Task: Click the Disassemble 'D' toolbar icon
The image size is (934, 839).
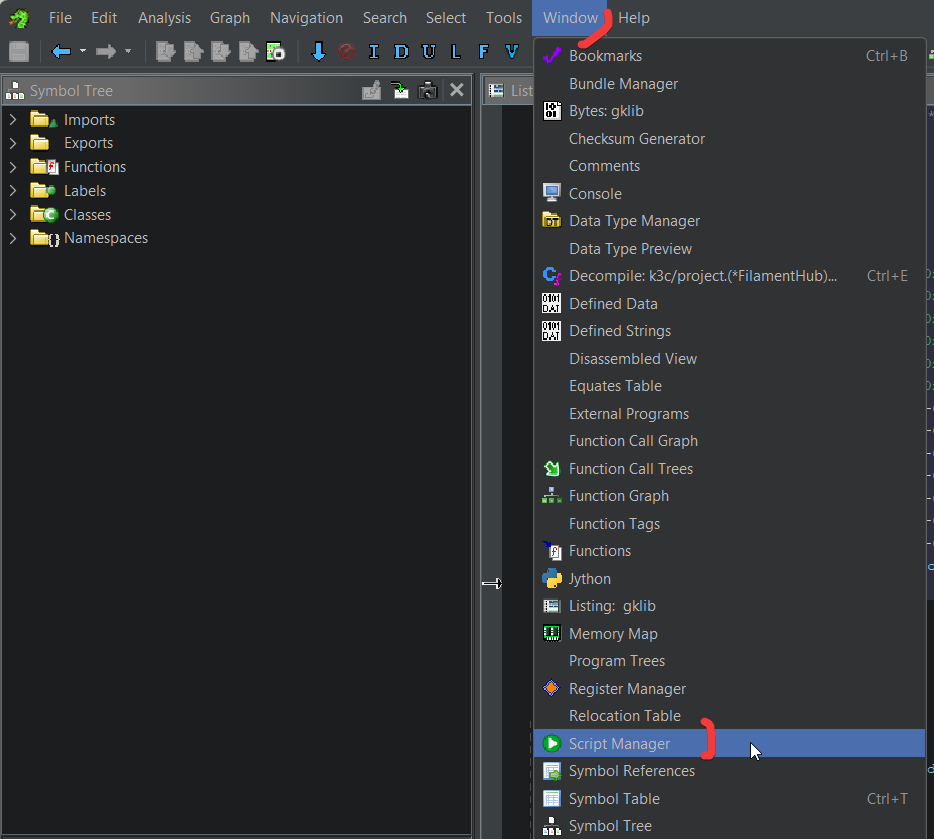Action: 401,52
